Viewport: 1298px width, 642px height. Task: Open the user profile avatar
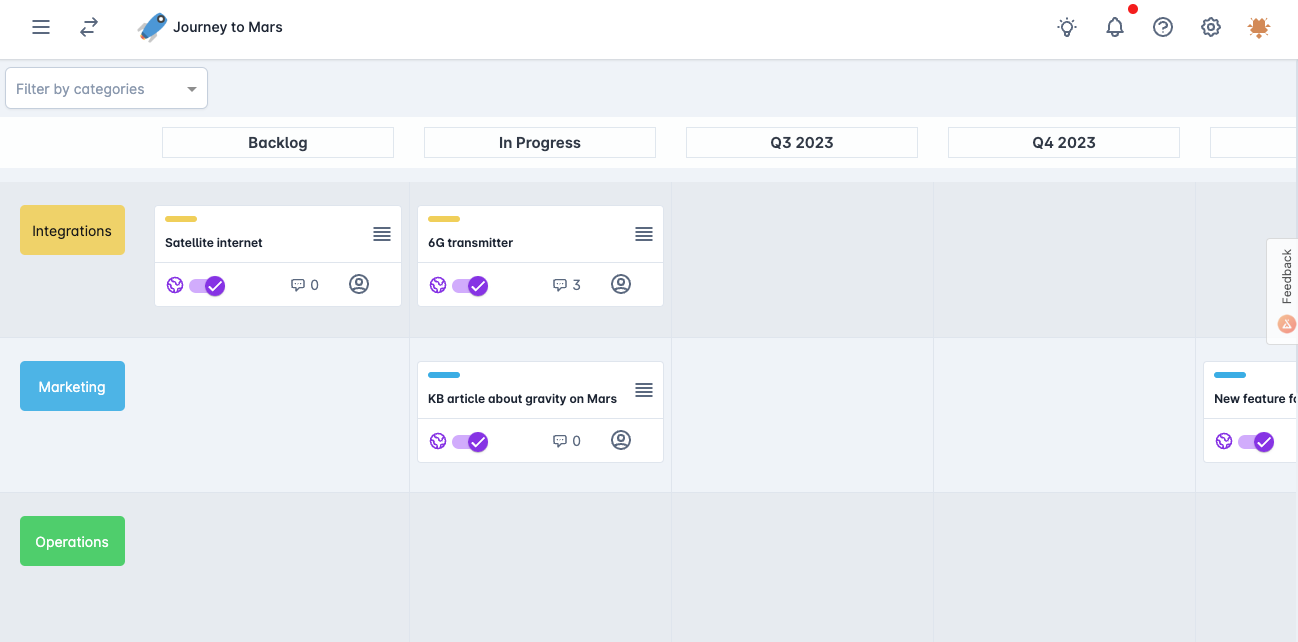coord(1259,27)
